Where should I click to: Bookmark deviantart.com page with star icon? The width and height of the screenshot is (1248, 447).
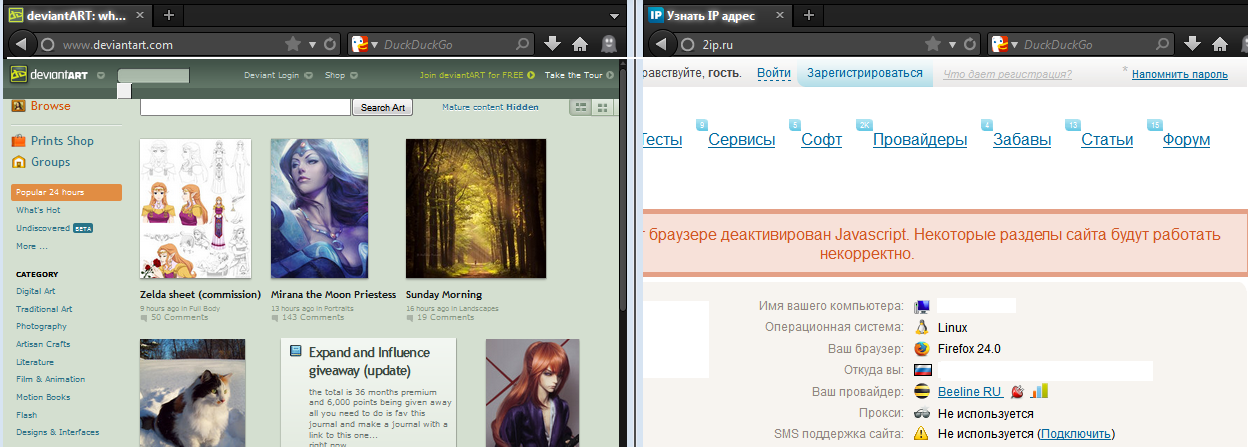click(293, 44)
